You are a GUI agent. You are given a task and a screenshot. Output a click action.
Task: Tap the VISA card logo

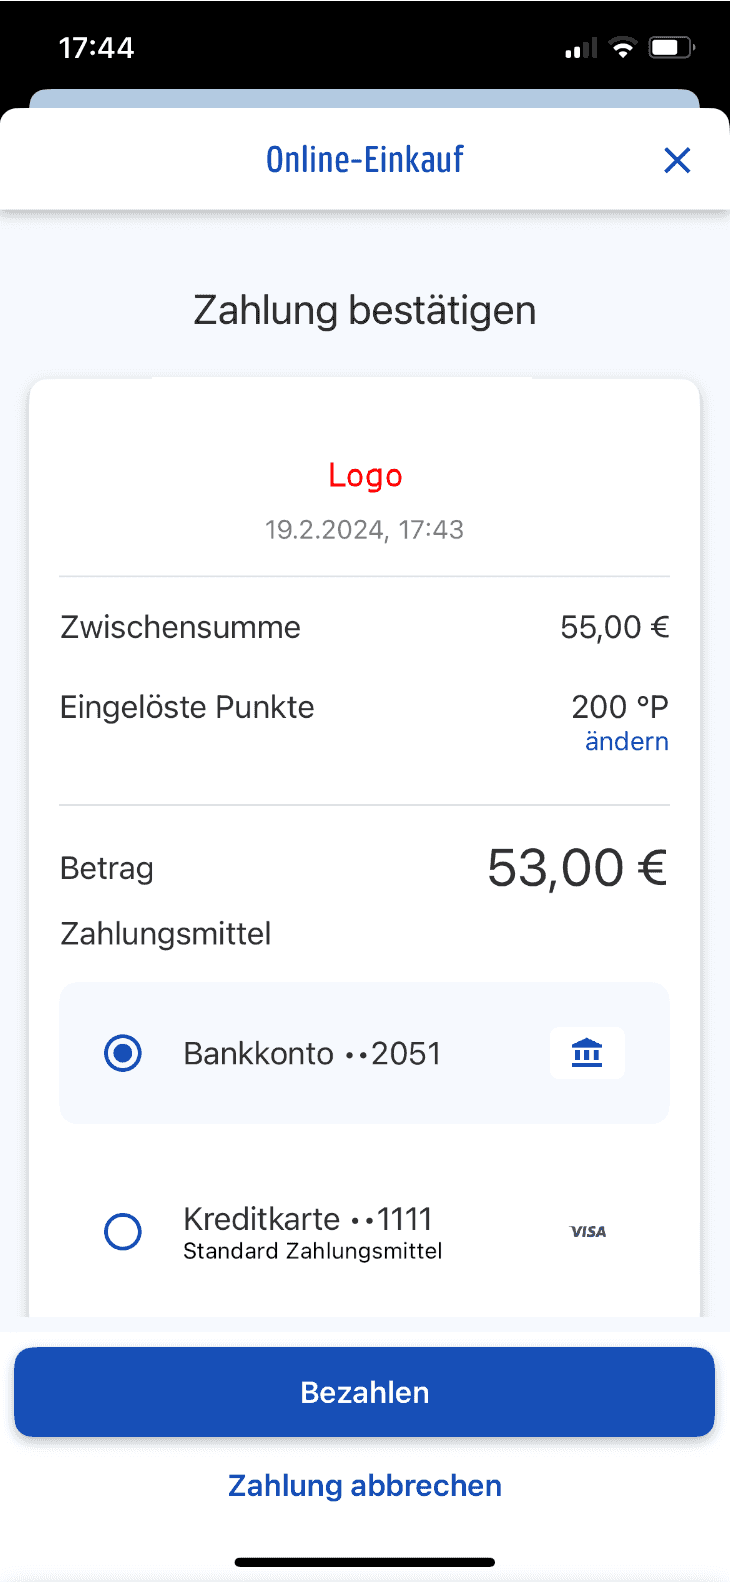[588, 1232]
